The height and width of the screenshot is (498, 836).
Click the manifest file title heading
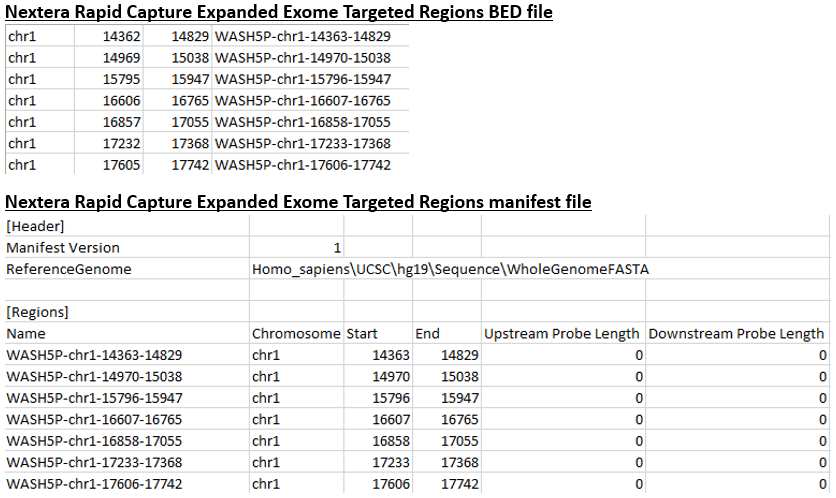click(x=298, y=202)
